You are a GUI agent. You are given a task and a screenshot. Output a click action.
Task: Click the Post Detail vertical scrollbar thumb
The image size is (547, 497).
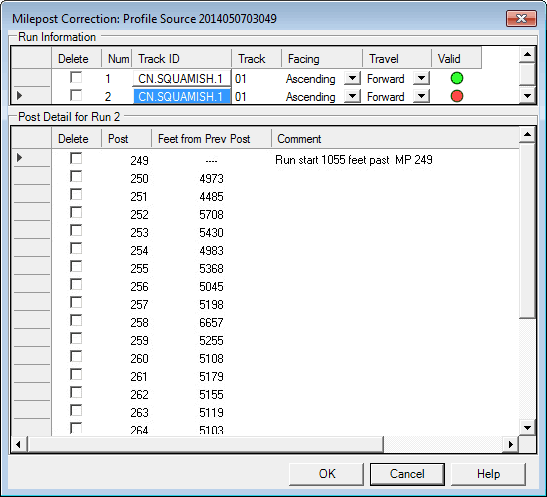pos(527,230)
